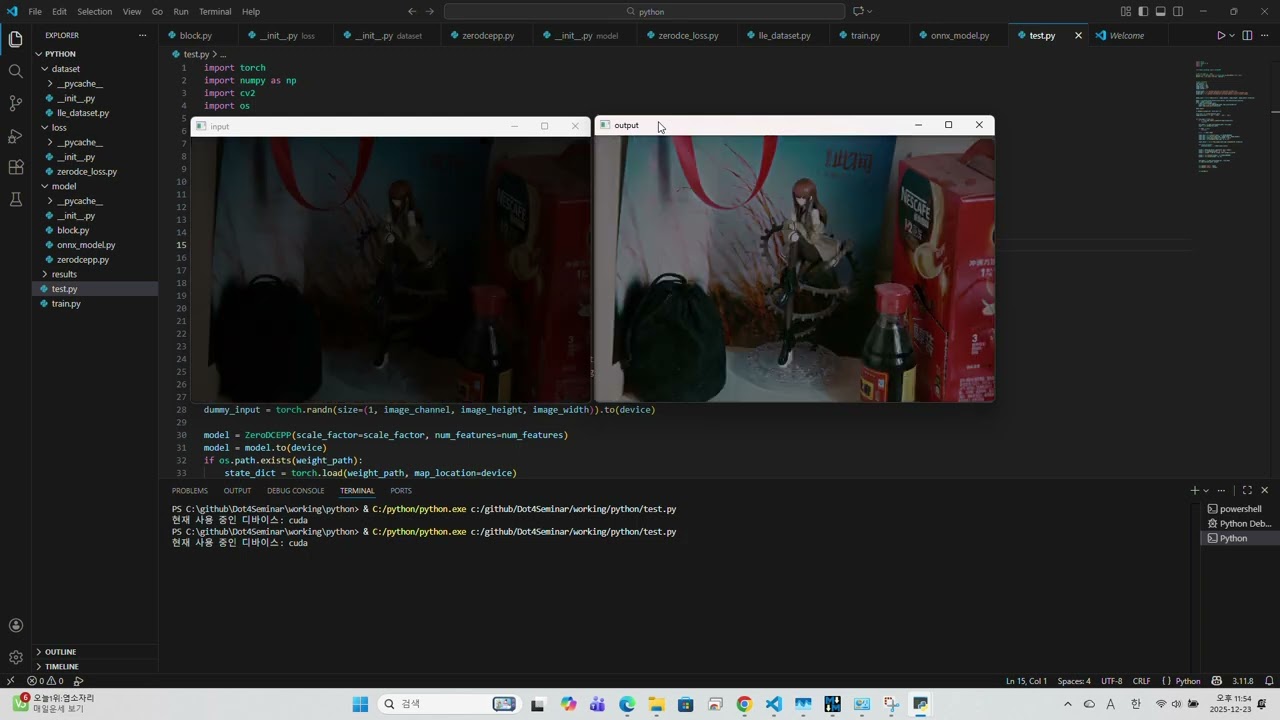Open the notifications bell in status bar

(1269, 681)
